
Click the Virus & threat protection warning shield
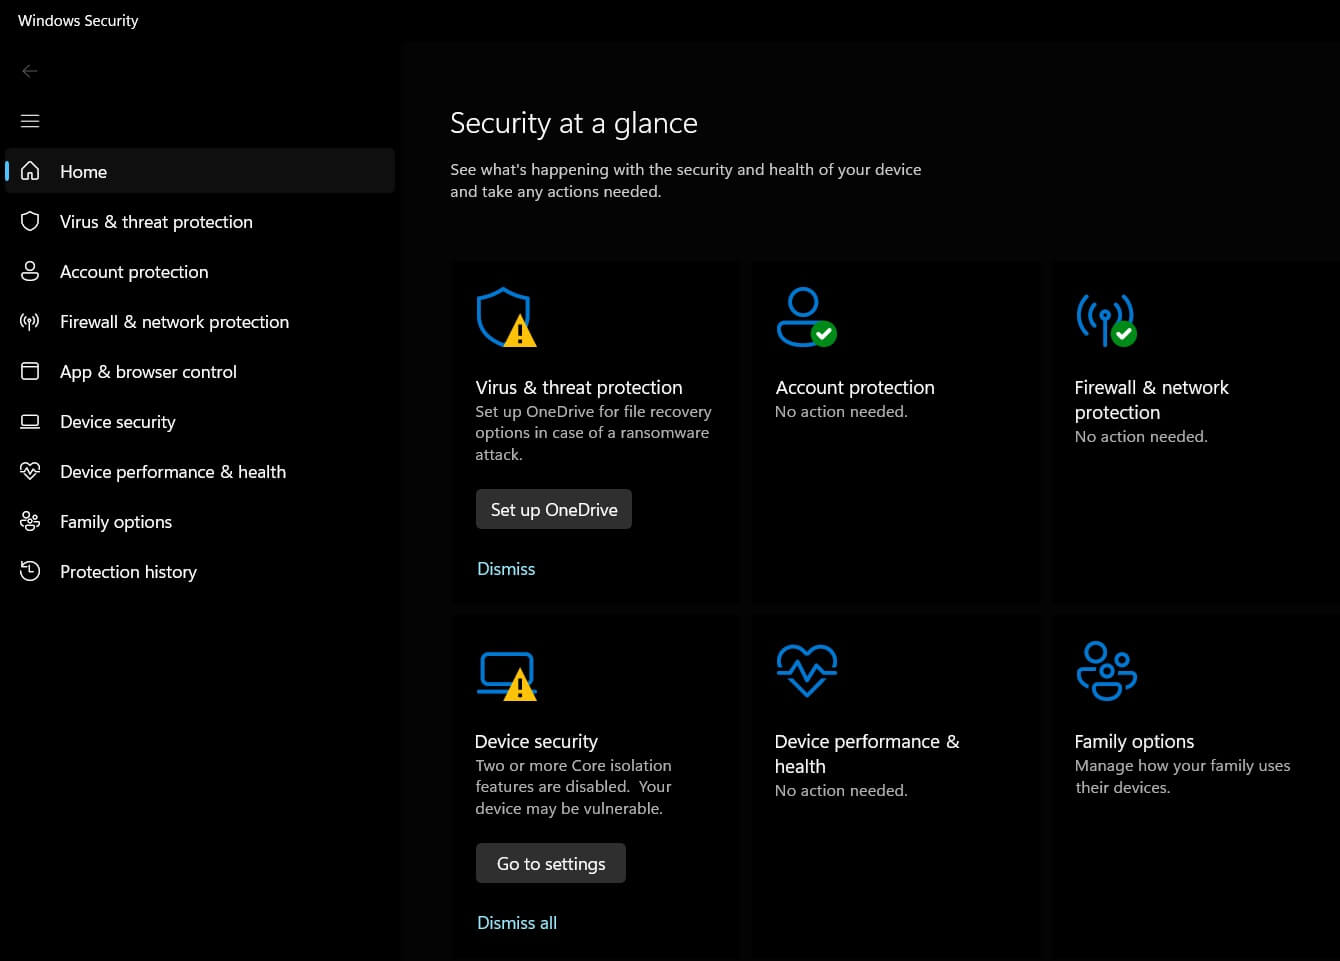[506, 317]
